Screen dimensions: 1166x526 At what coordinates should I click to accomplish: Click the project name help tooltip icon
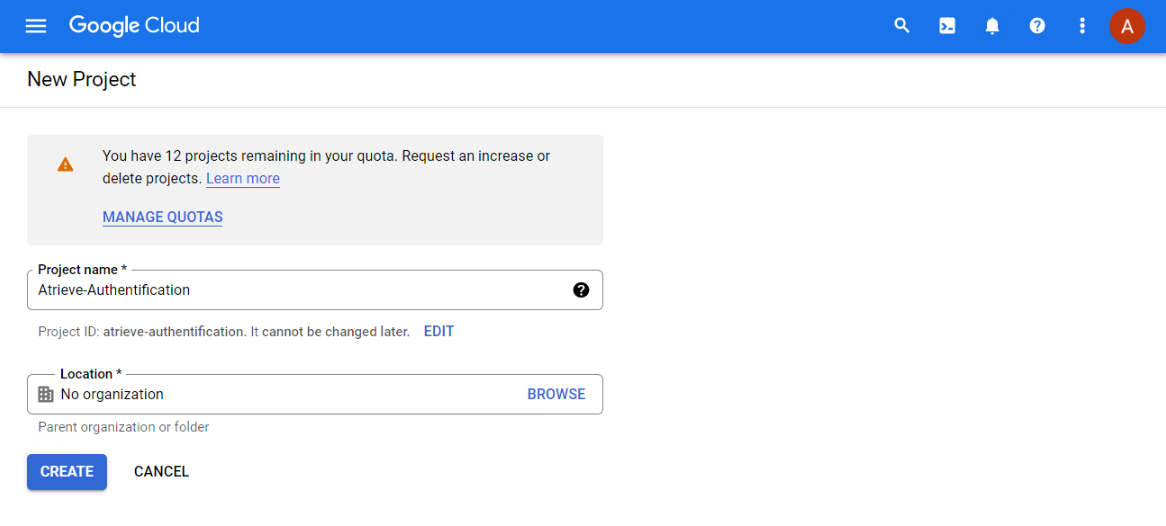tap(581, 290)
